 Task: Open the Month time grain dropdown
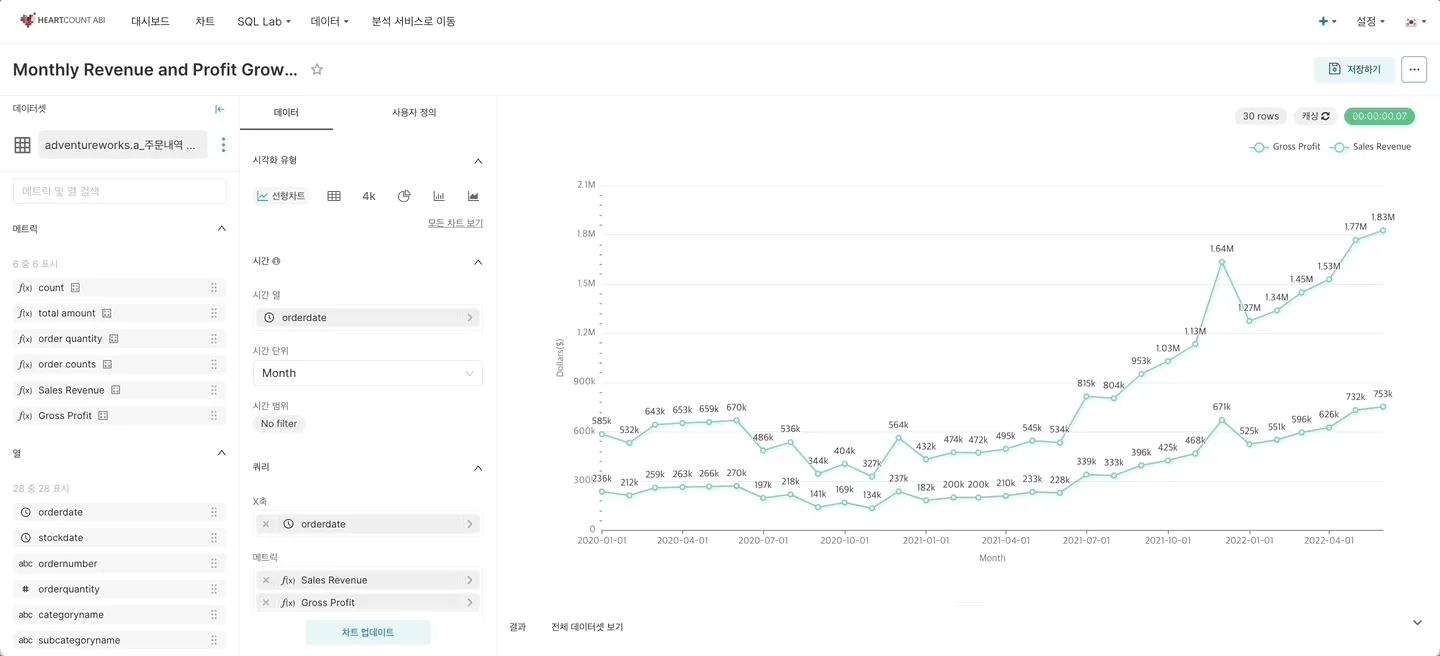pos(367,373)
